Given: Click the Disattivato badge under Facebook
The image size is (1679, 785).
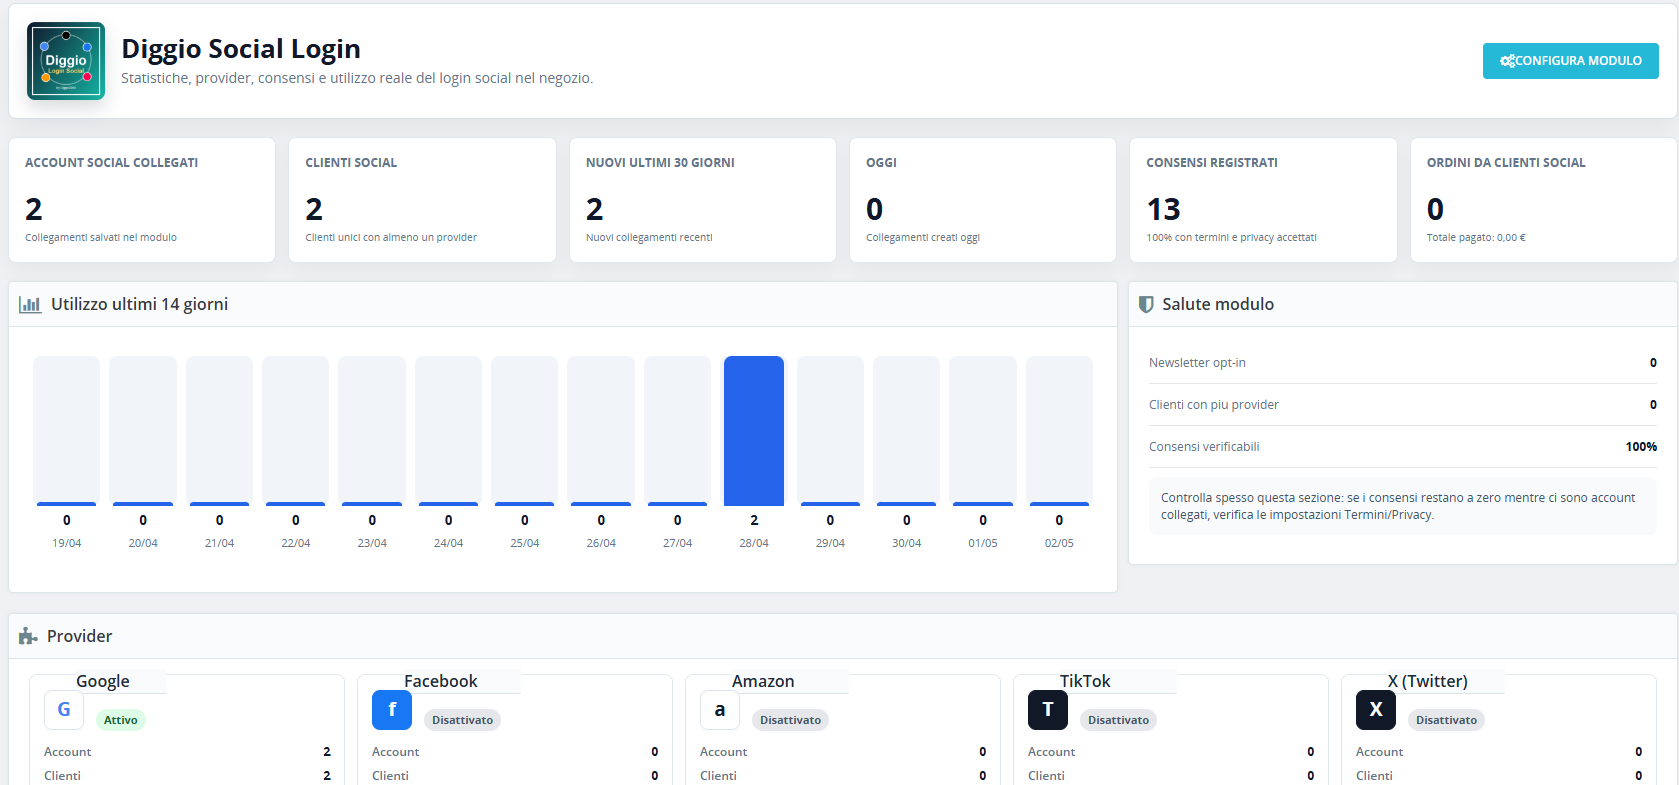Looking at the screenshot, I should [462, 720].
